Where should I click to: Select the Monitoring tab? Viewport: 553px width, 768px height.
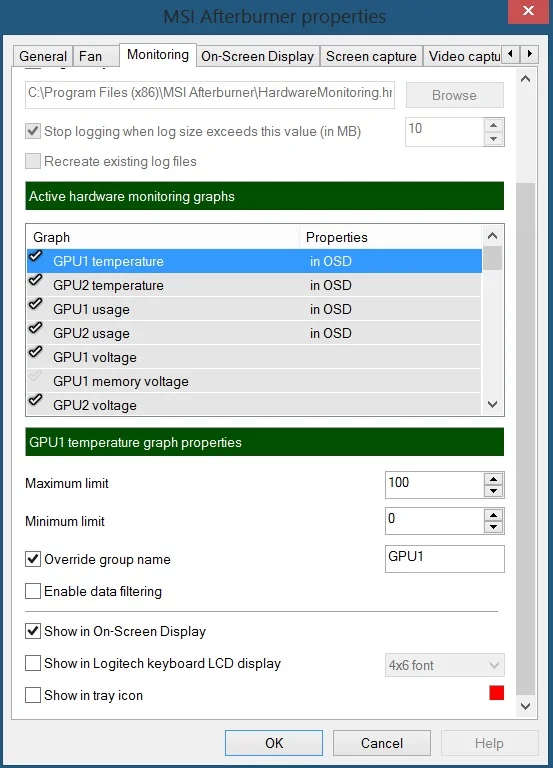pos(158,54)
